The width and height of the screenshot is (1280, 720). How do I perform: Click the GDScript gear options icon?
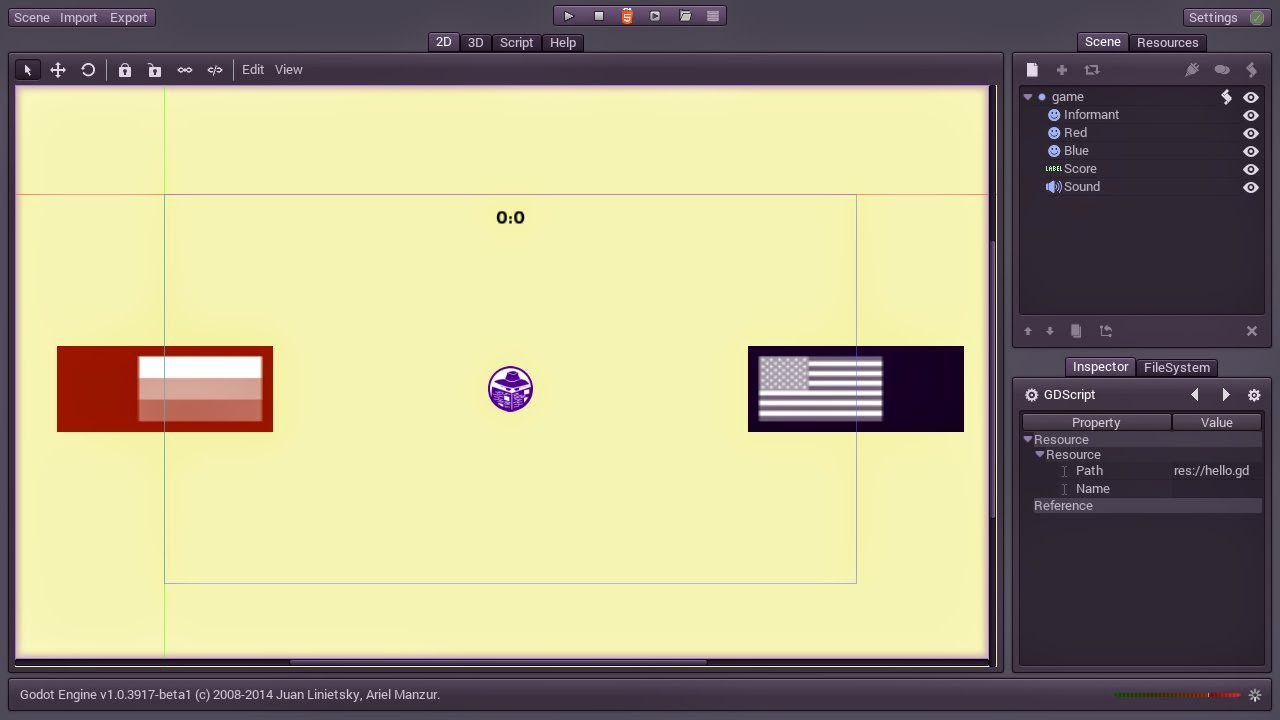(x=1254, y=395)
